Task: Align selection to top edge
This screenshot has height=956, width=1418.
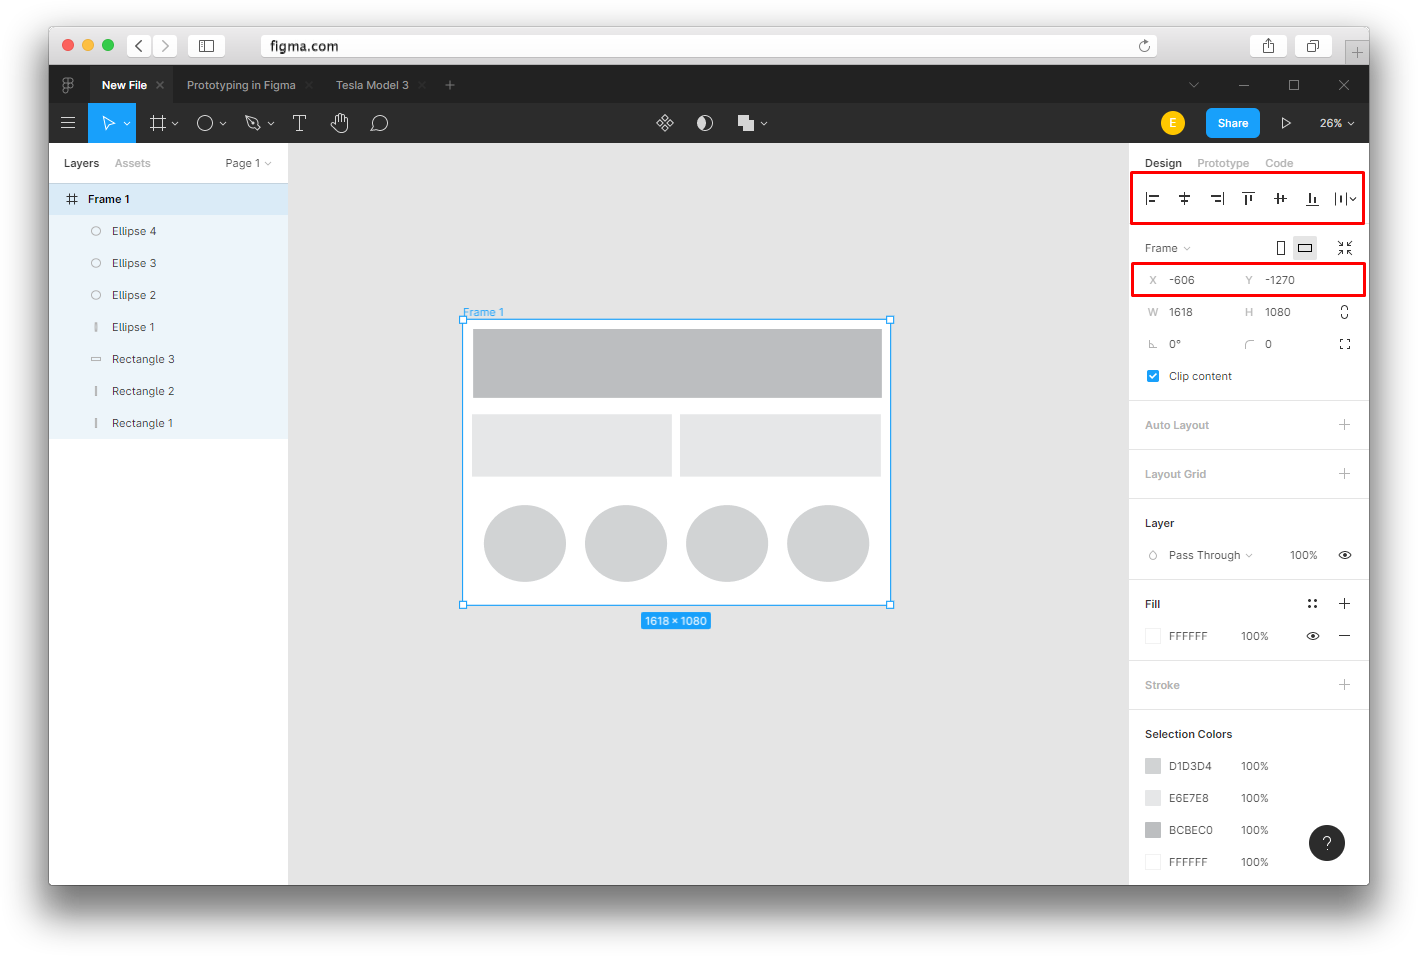Action: pos(1248,199)
